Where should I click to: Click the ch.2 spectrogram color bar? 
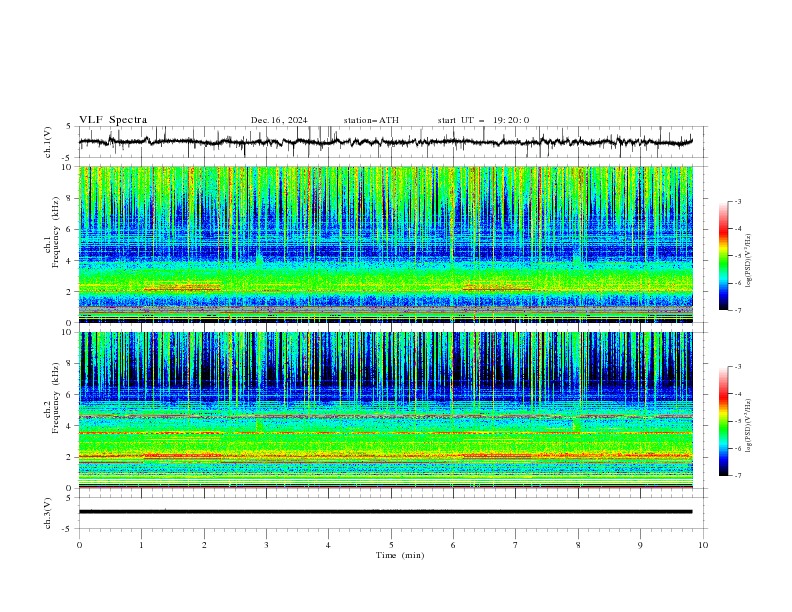tap(723, 421)
